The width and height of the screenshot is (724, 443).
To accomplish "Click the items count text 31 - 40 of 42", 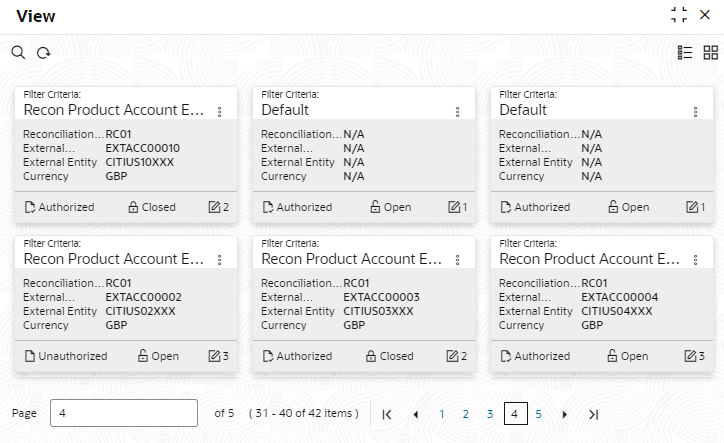I will [304, 413].
